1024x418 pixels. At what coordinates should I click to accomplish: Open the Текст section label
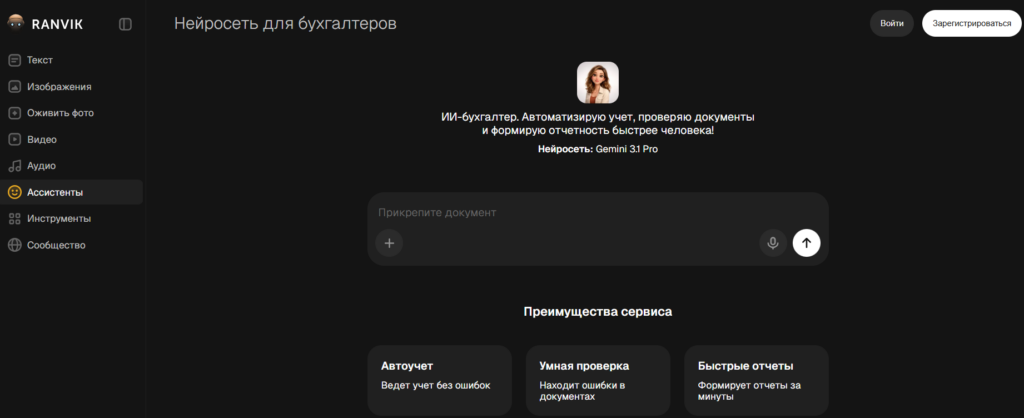(40, 60)
